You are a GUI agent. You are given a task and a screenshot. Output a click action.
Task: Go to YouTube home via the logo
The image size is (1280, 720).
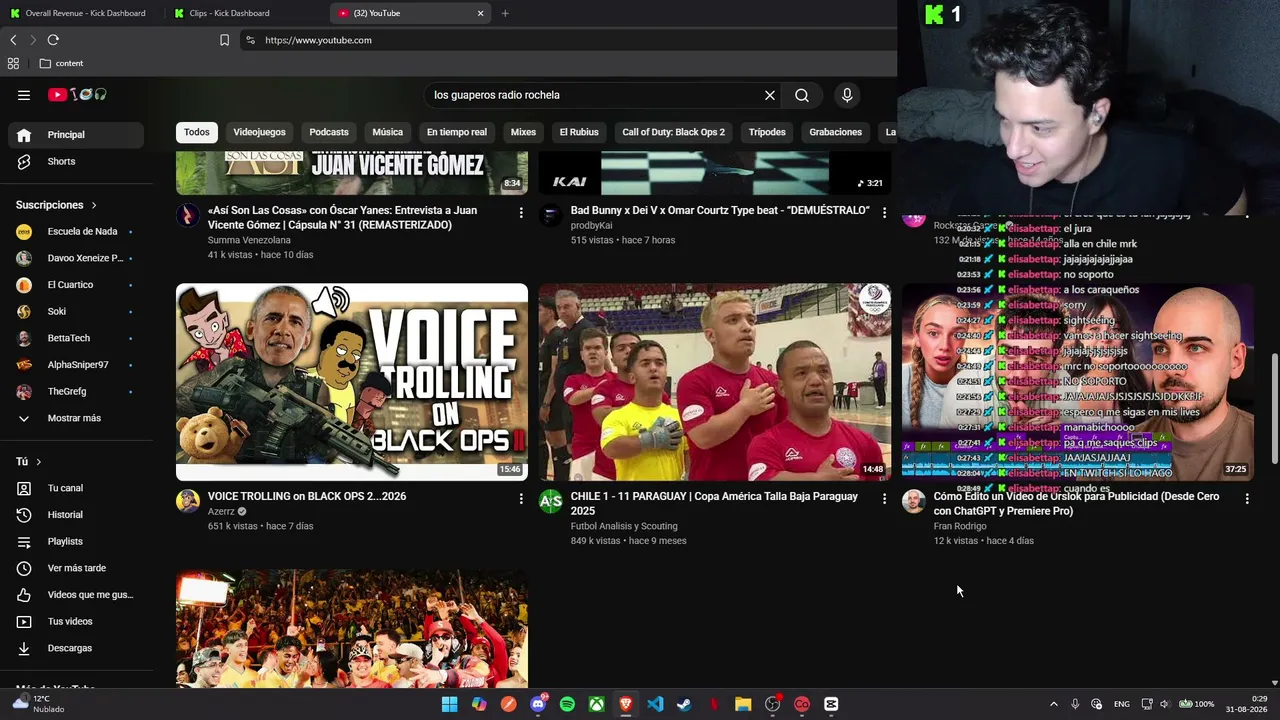click(77, 95)
